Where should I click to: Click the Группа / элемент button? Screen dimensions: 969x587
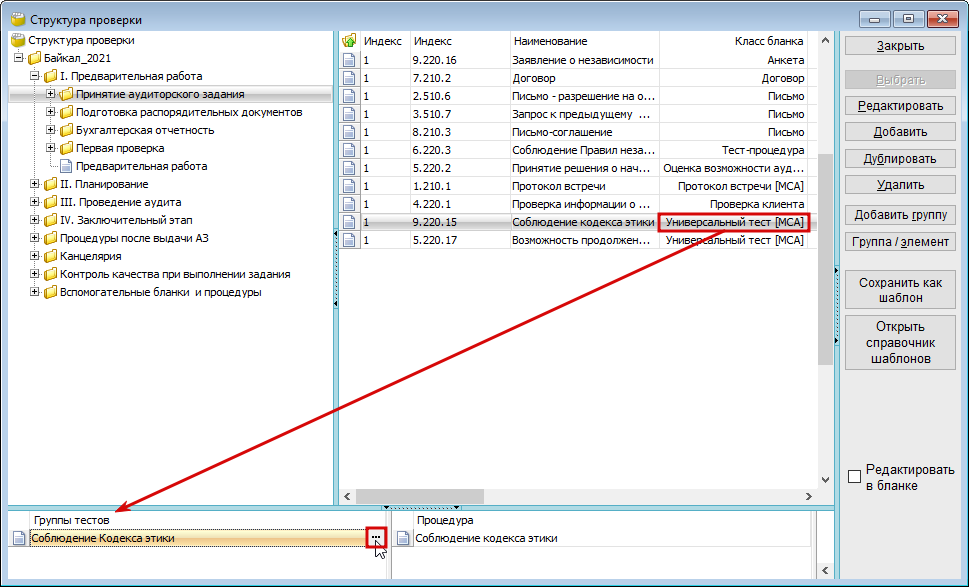(x=900, y=242)
